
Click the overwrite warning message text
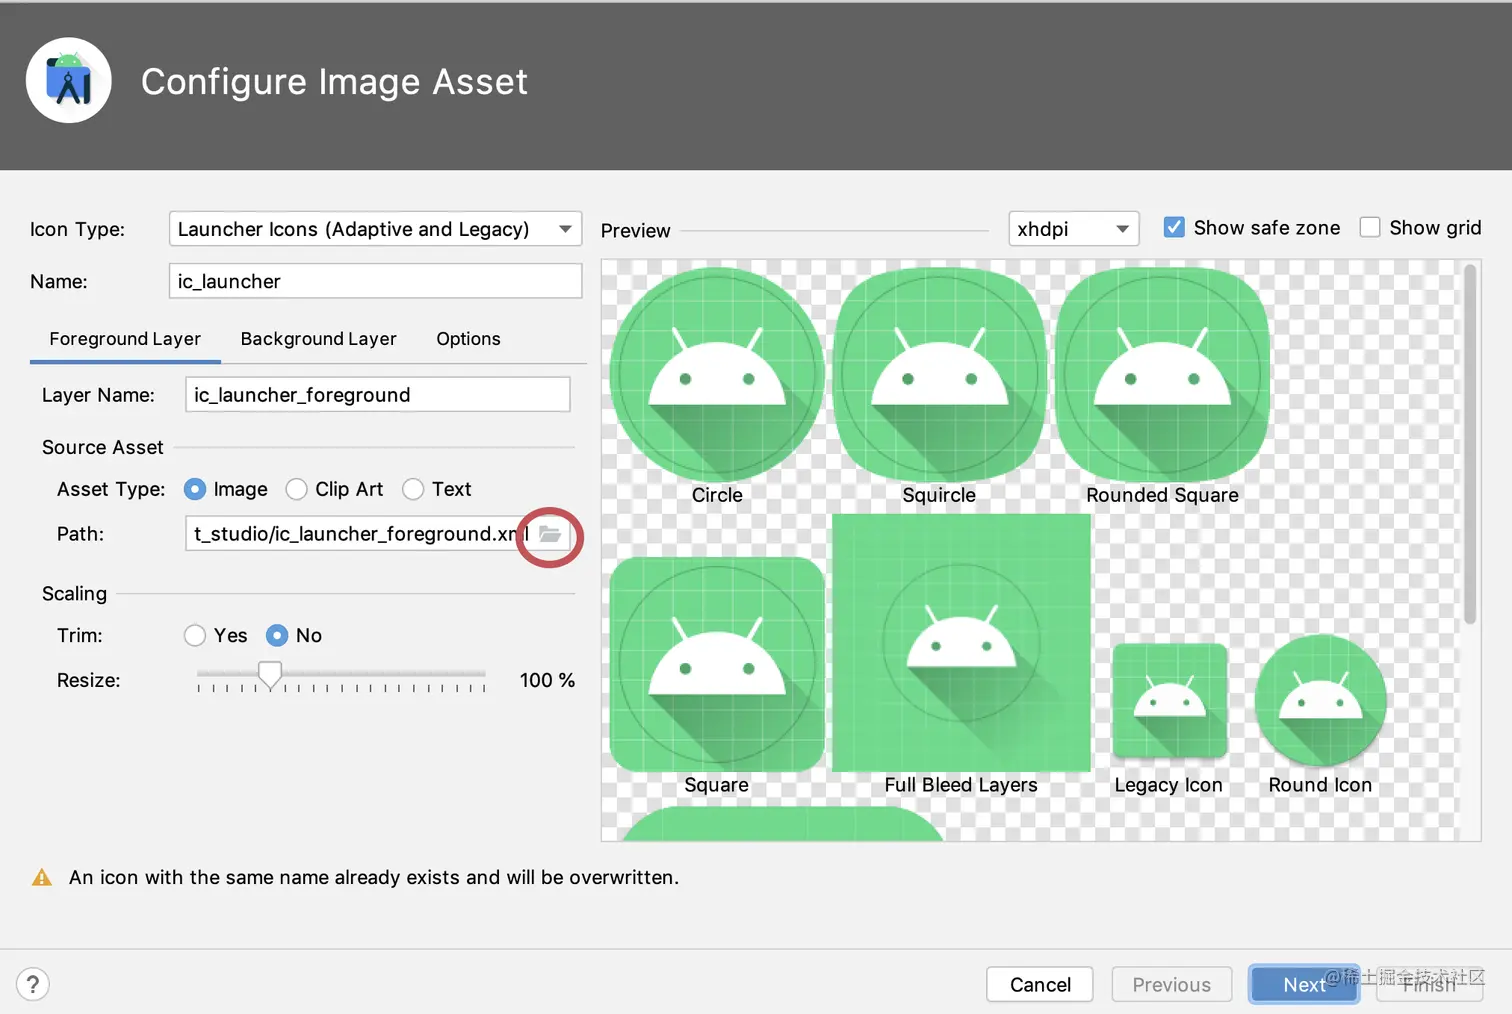(374, 877)
